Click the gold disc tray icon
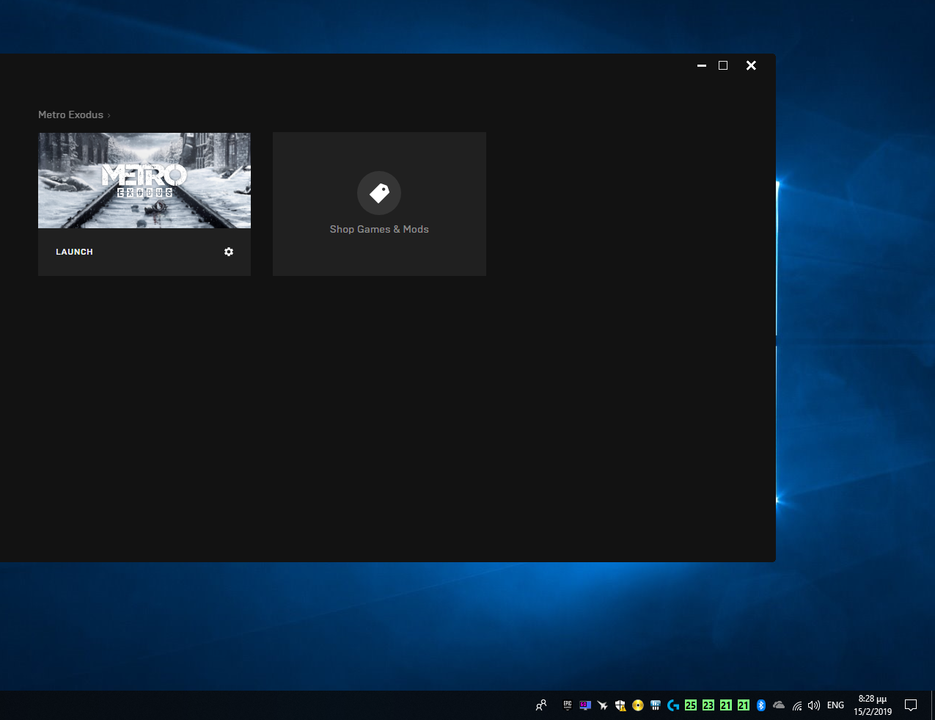 click(x=637, y=705)
